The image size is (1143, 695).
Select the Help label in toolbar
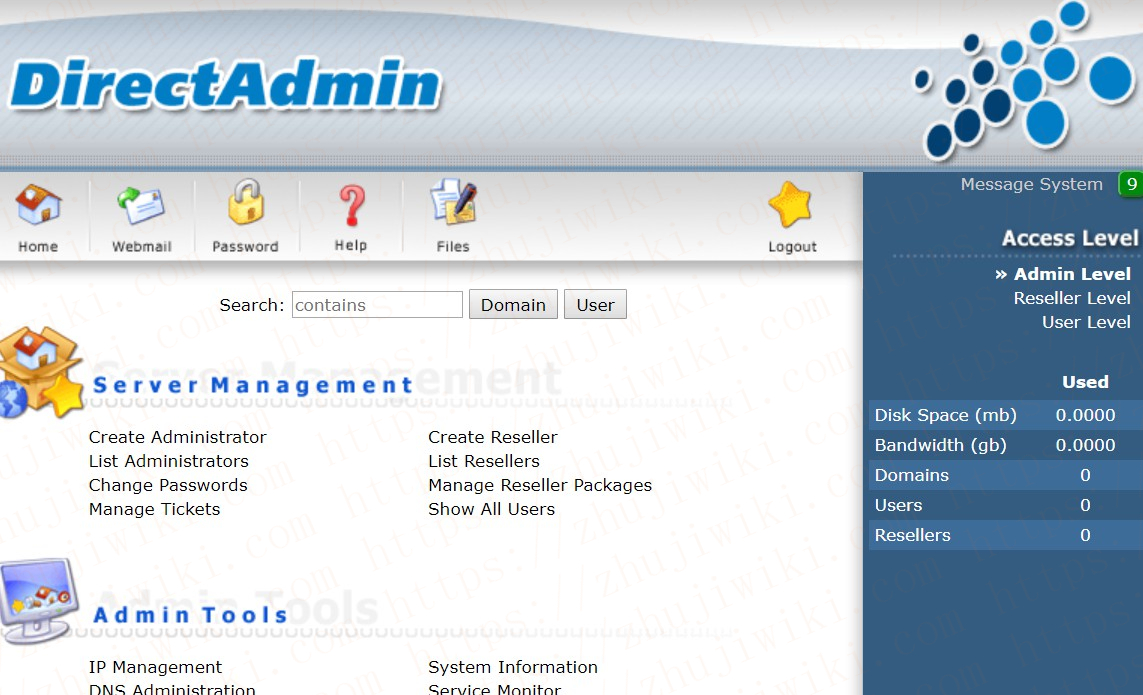(x=351, y=246)
